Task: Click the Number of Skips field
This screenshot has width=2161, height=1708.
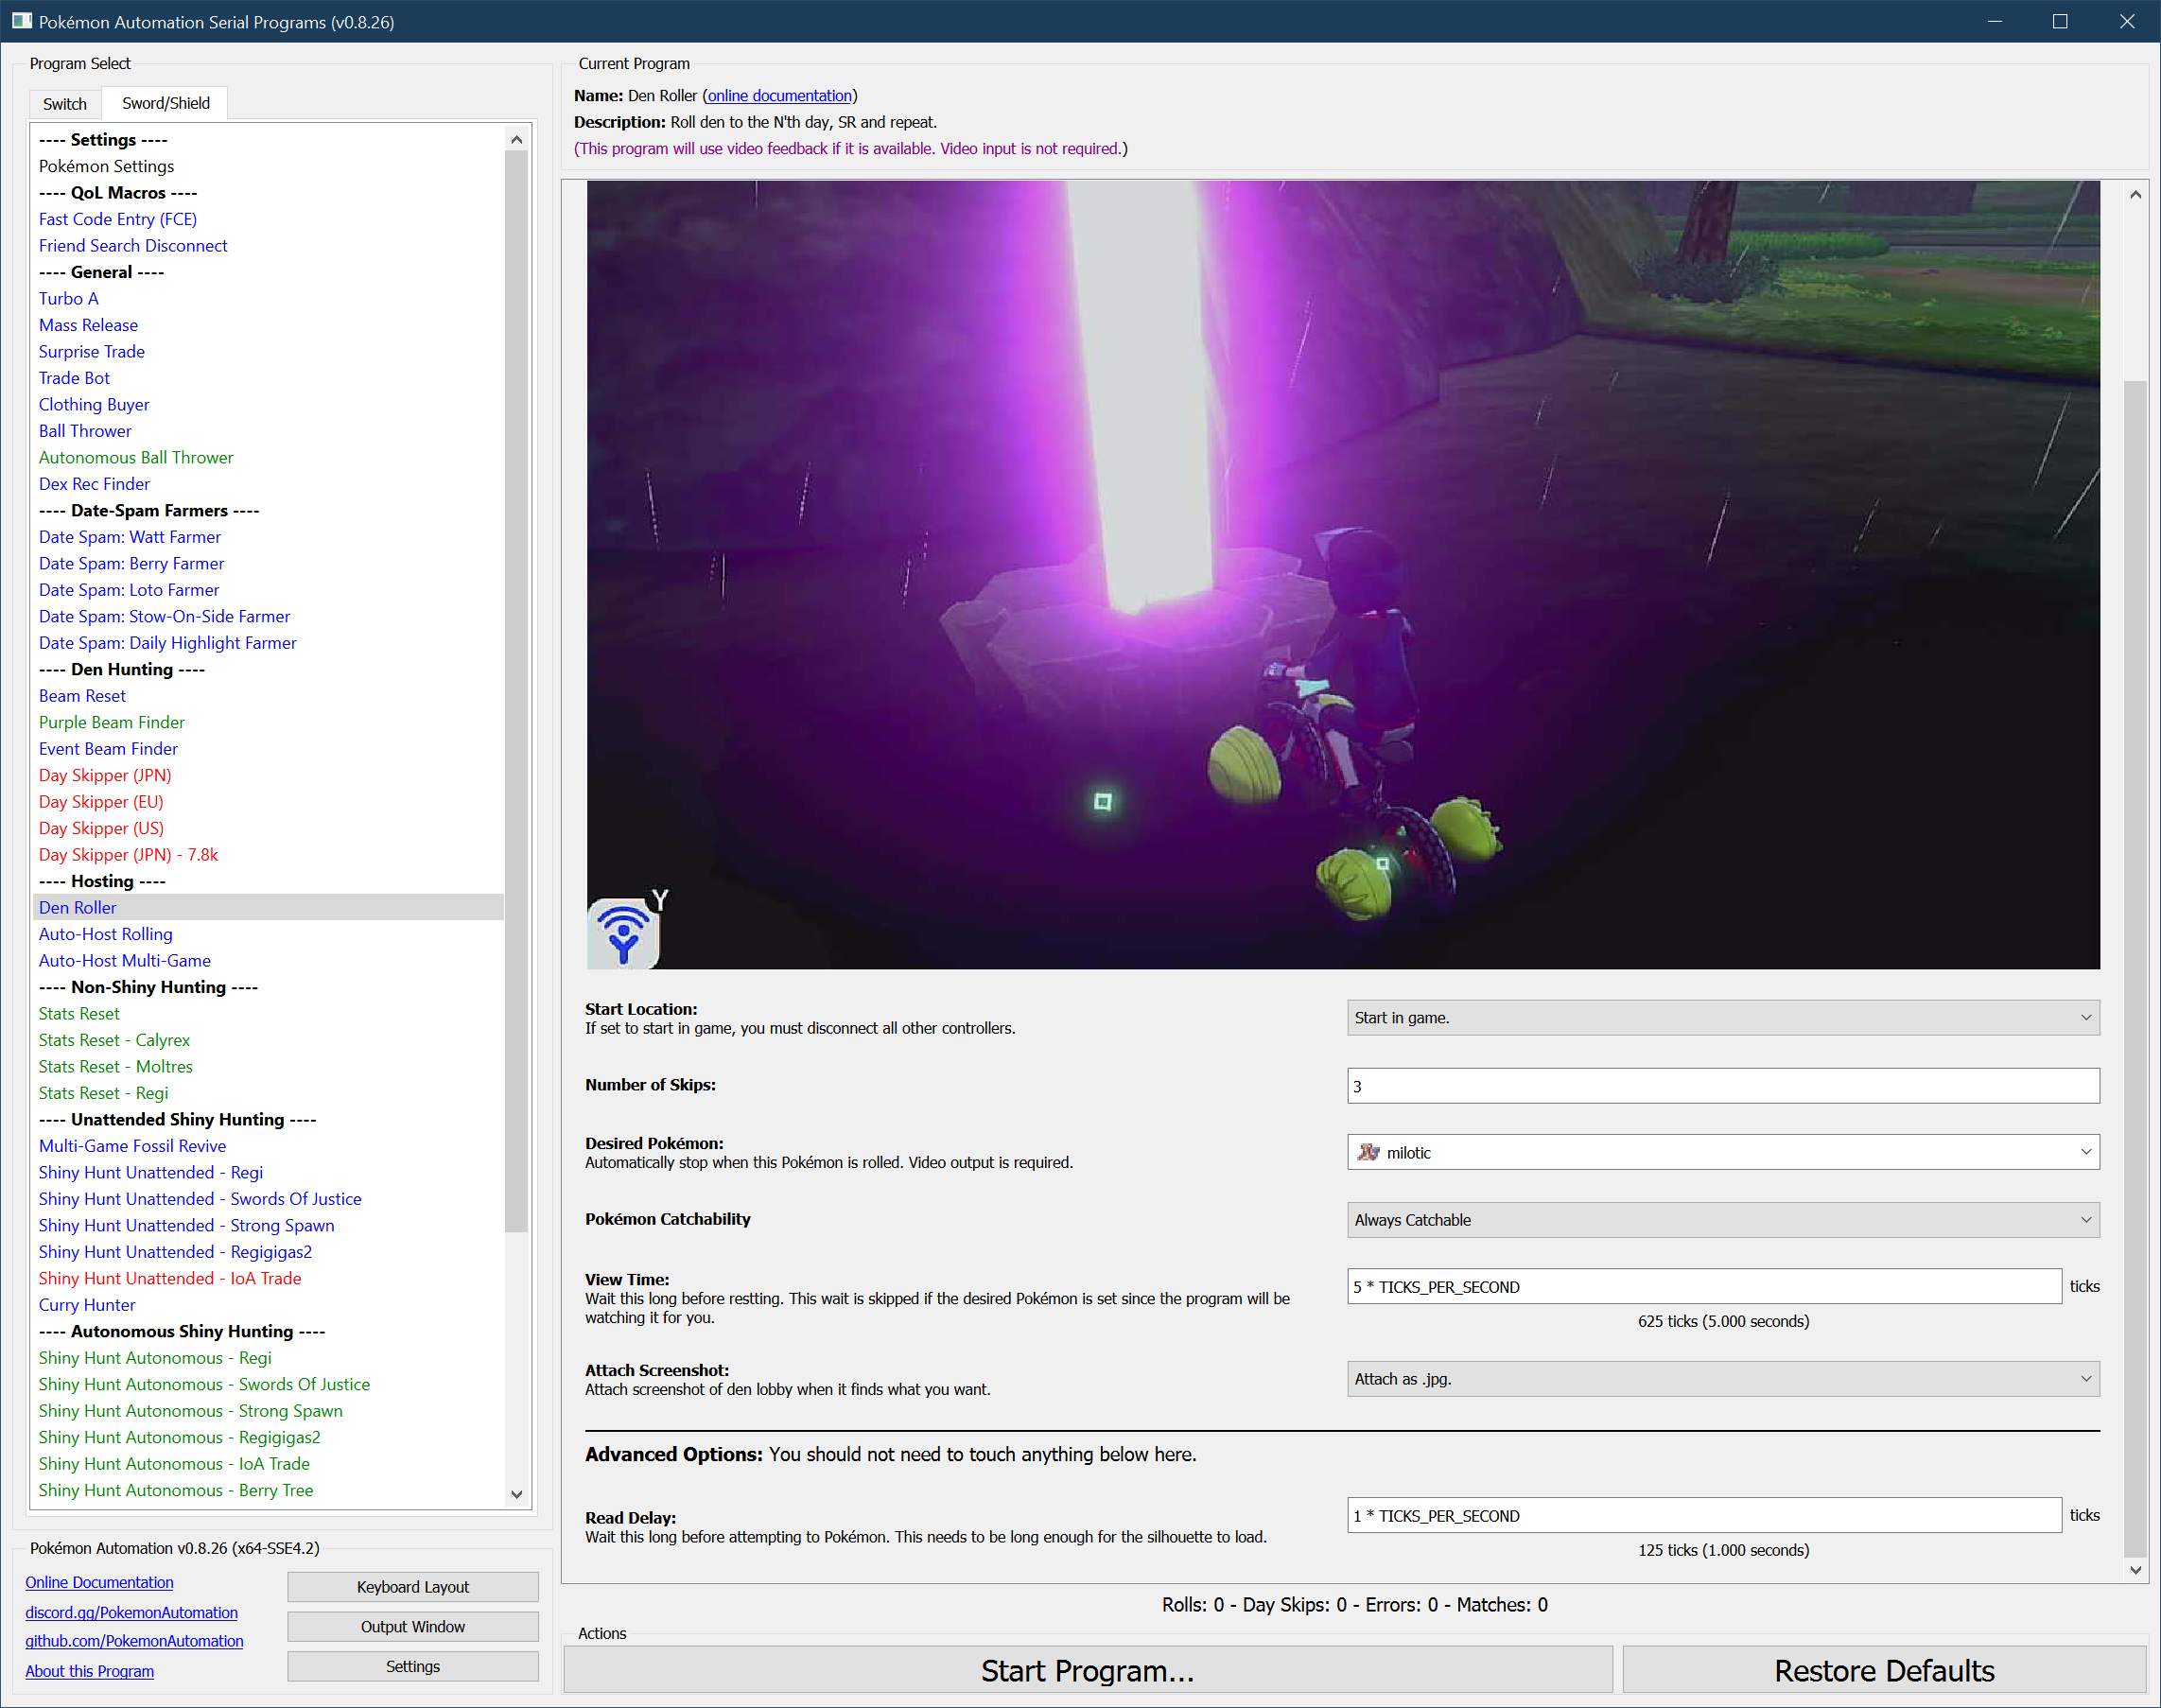Action: pos(1722,1086)
